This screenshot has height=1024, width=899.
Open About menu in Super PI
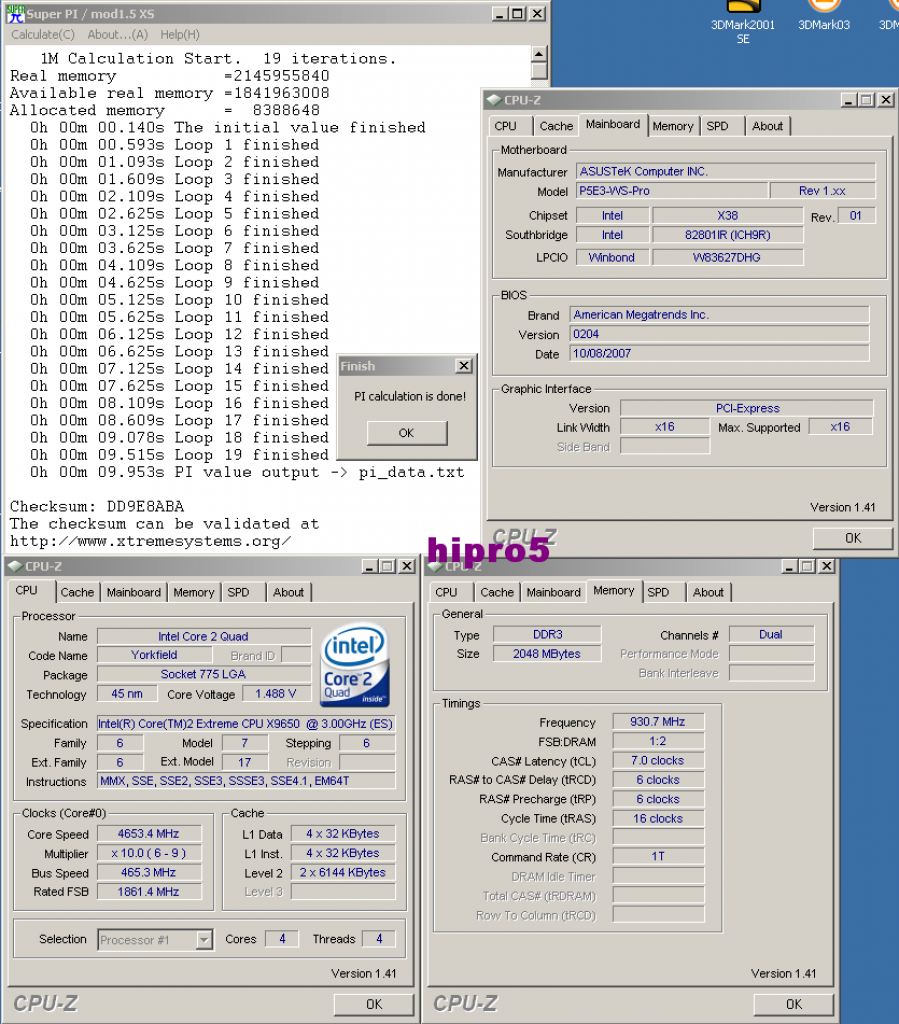[x=118, y=35]
